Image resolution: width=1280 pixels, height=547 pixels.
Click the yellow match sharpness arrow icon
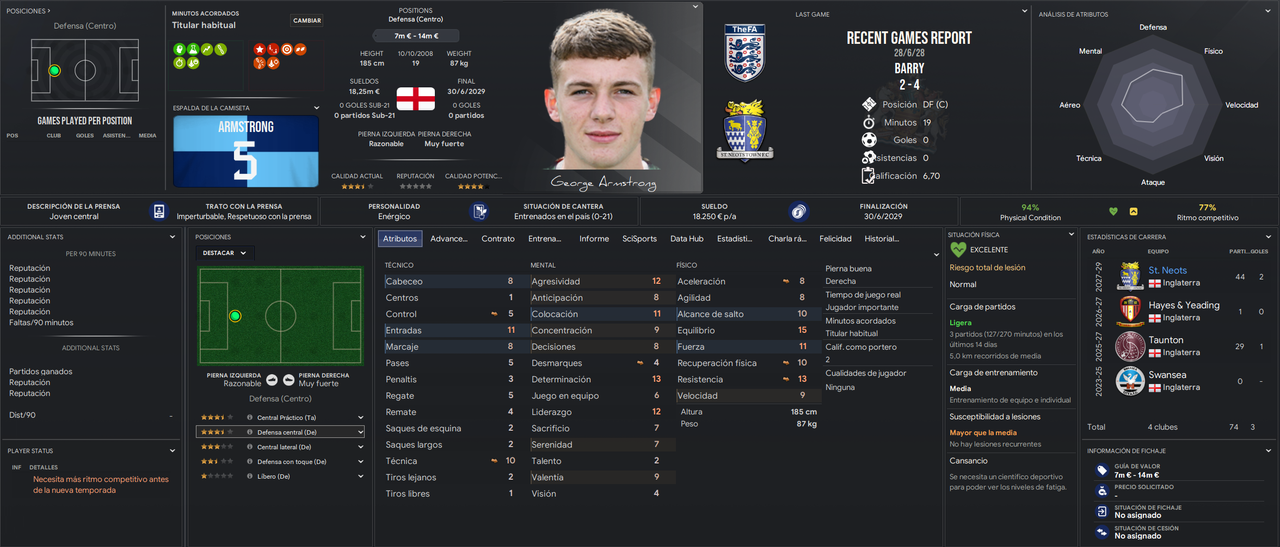point(1133,211)
